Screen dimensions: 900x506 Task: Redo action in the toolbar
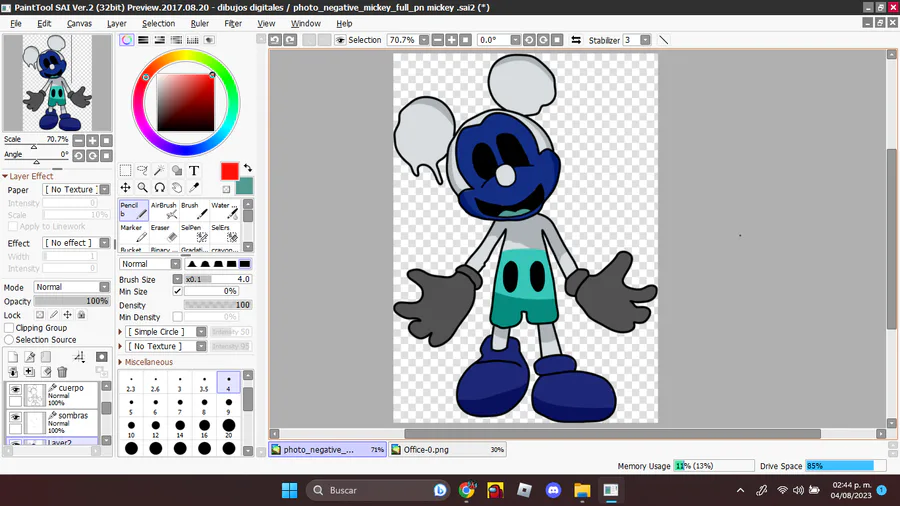[x=290, y=40]
